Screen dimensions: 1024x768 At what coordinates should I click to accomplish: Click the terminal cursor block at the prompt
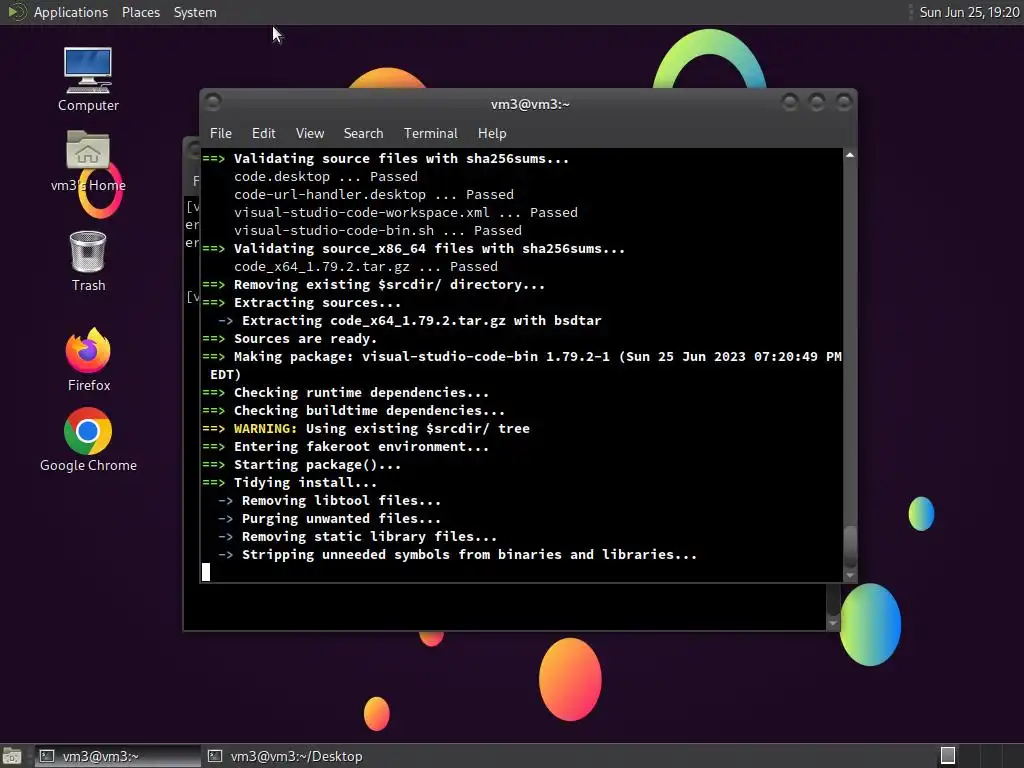(206, 572)
